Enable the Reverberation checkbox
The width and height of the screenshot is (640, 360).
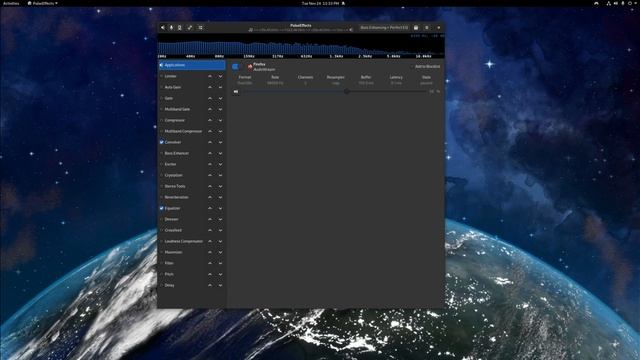pyautogui.click(x=161, y=197)
